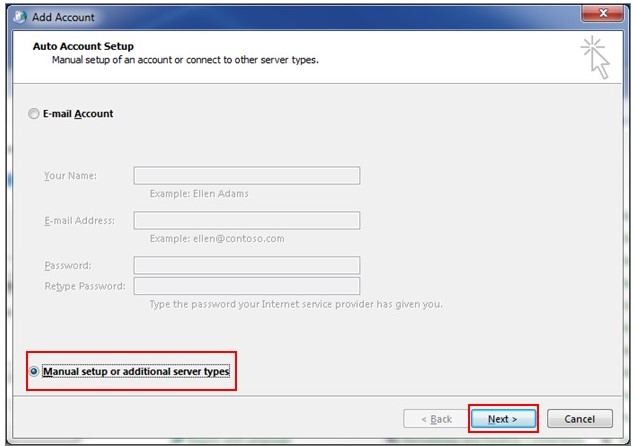Go to the previous step with the Back button
The width and height of the screenshot is (634, 446).
coord(435,419)
